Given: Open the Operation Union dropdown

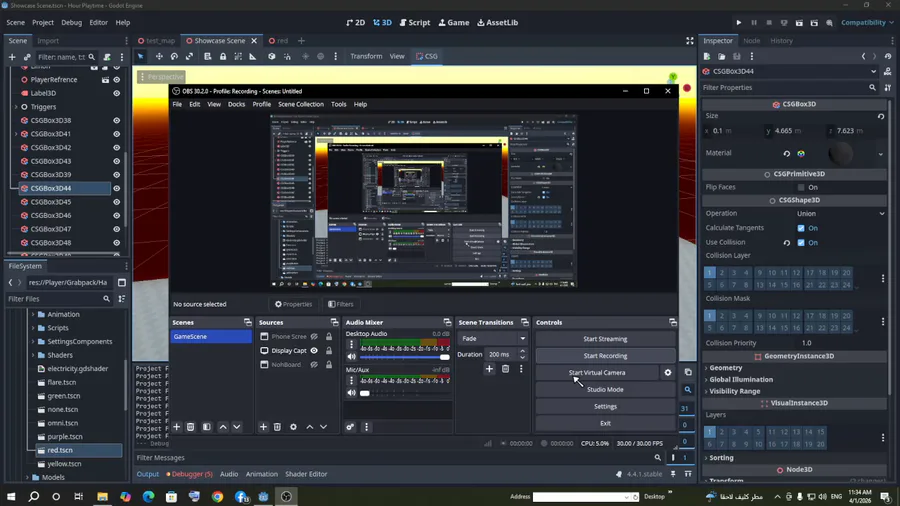Looking at the screenshot, I should (x=838, y=213).
